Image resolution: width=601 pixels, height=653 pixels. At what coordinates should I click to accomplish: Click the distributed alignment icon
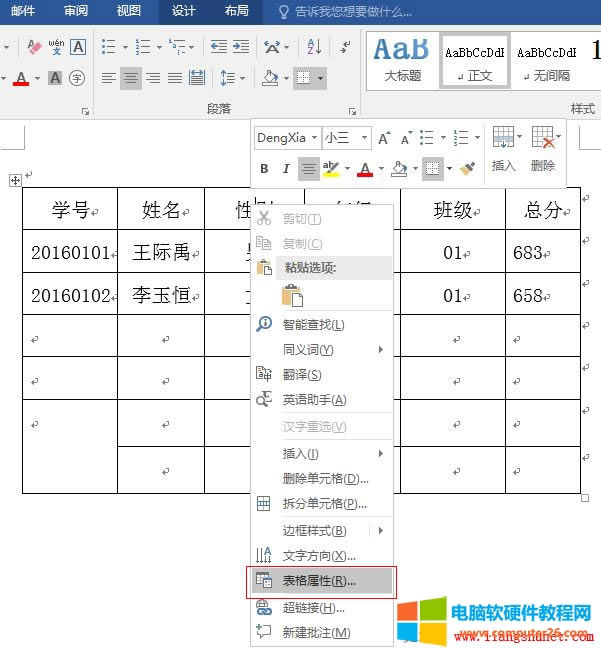[197, 78]
